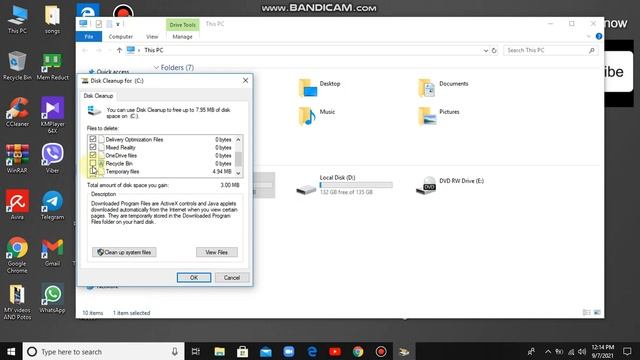This screenshot has height=360, width=640.
Task: Select DVD RW Drive (E:)
Action: (450, 184)
